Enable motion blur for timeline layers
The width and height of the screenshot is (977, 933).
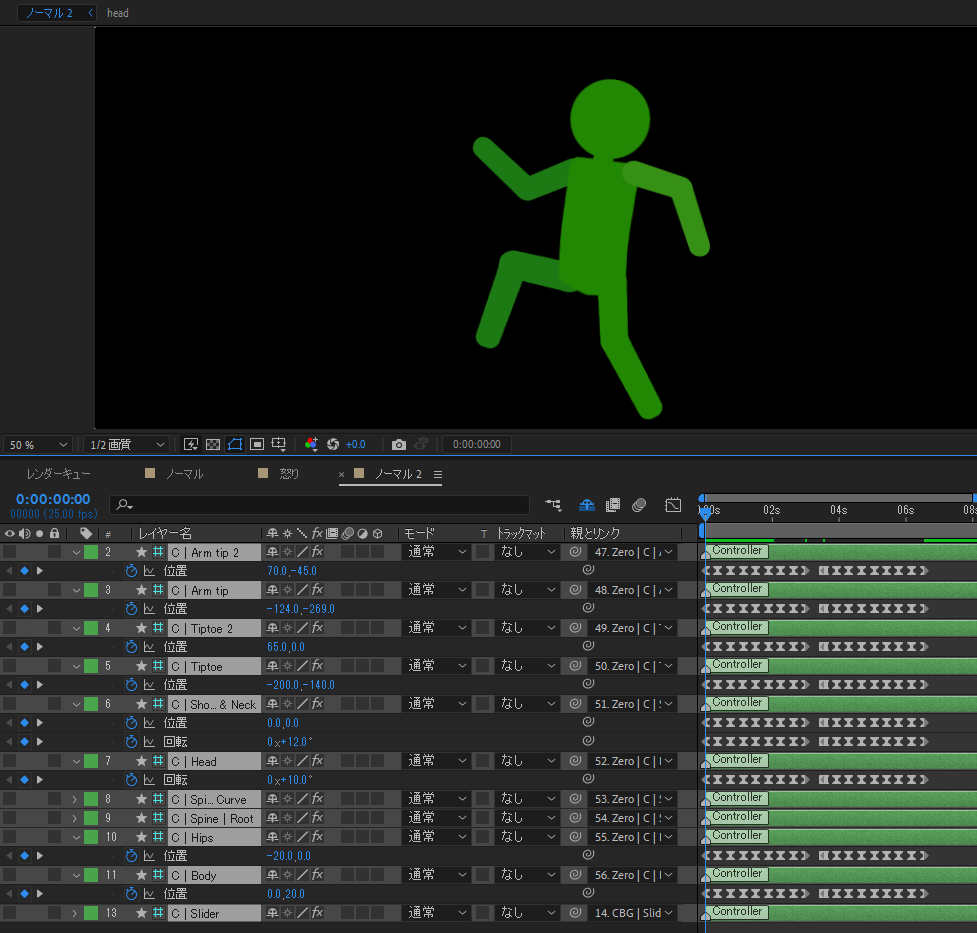click(639, 505)
